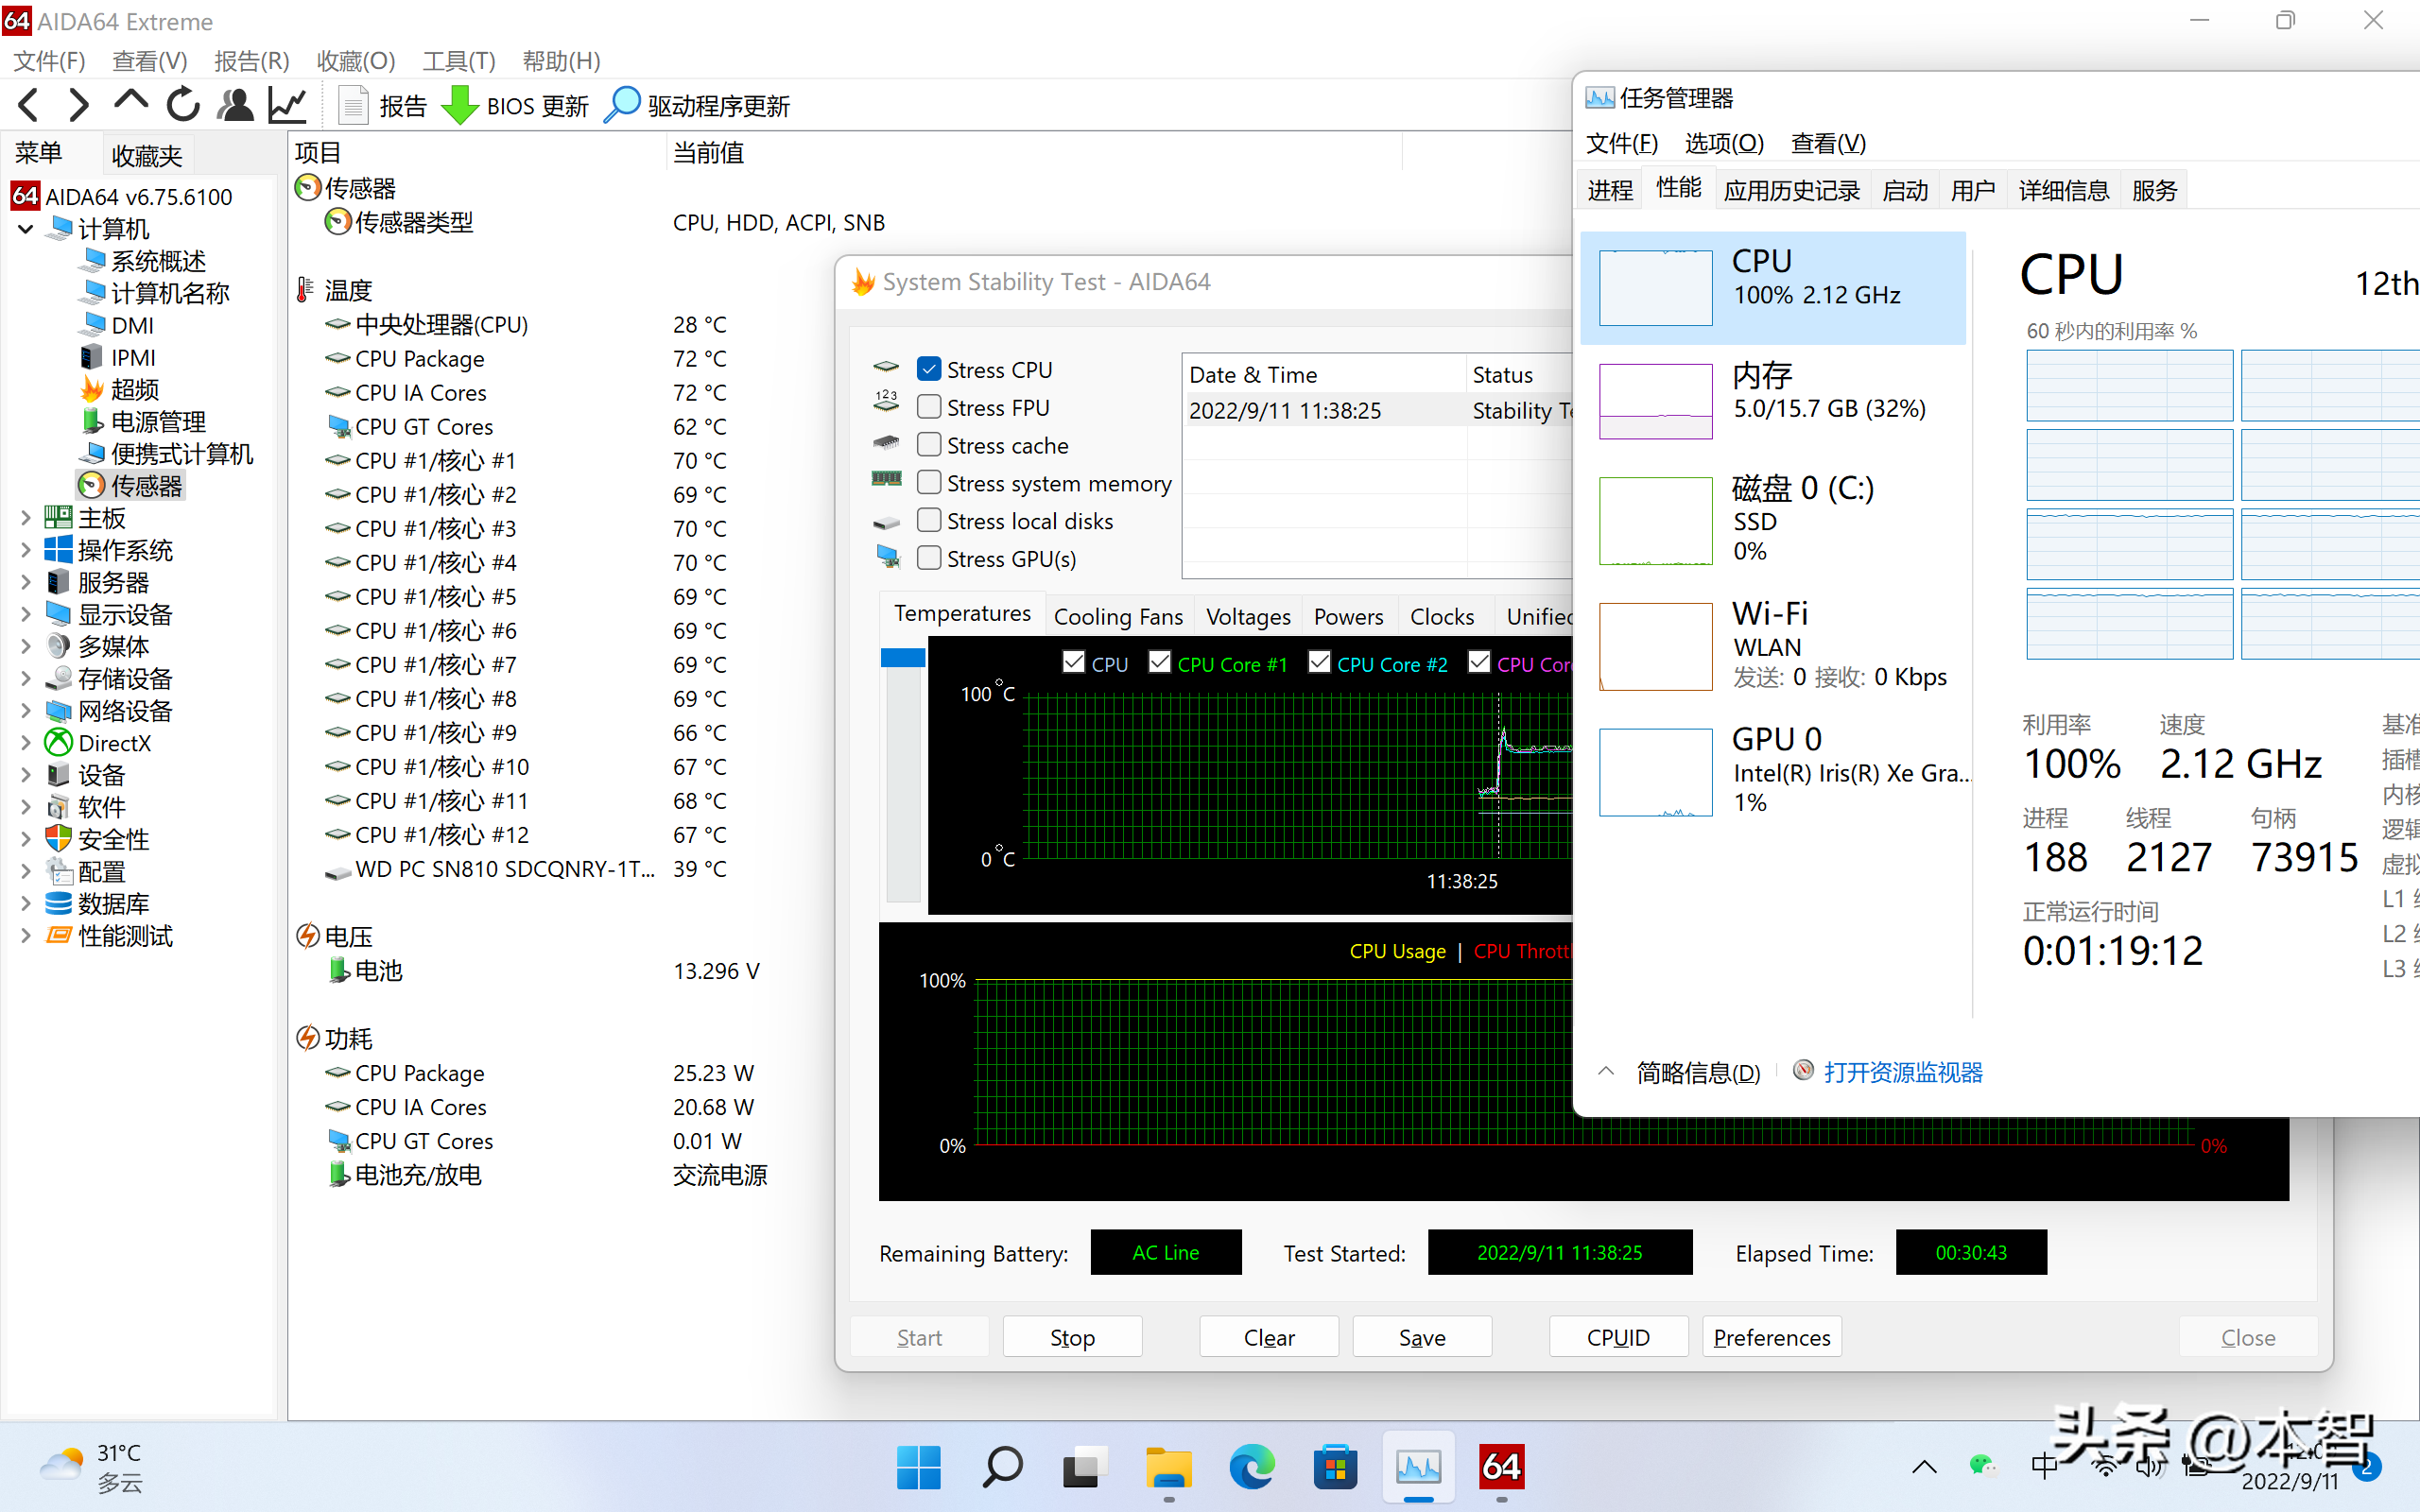The image size is (2420, 1512).
Task: Select DirectX in the tree
Action: pyautogui.click(x=99, y=743)
